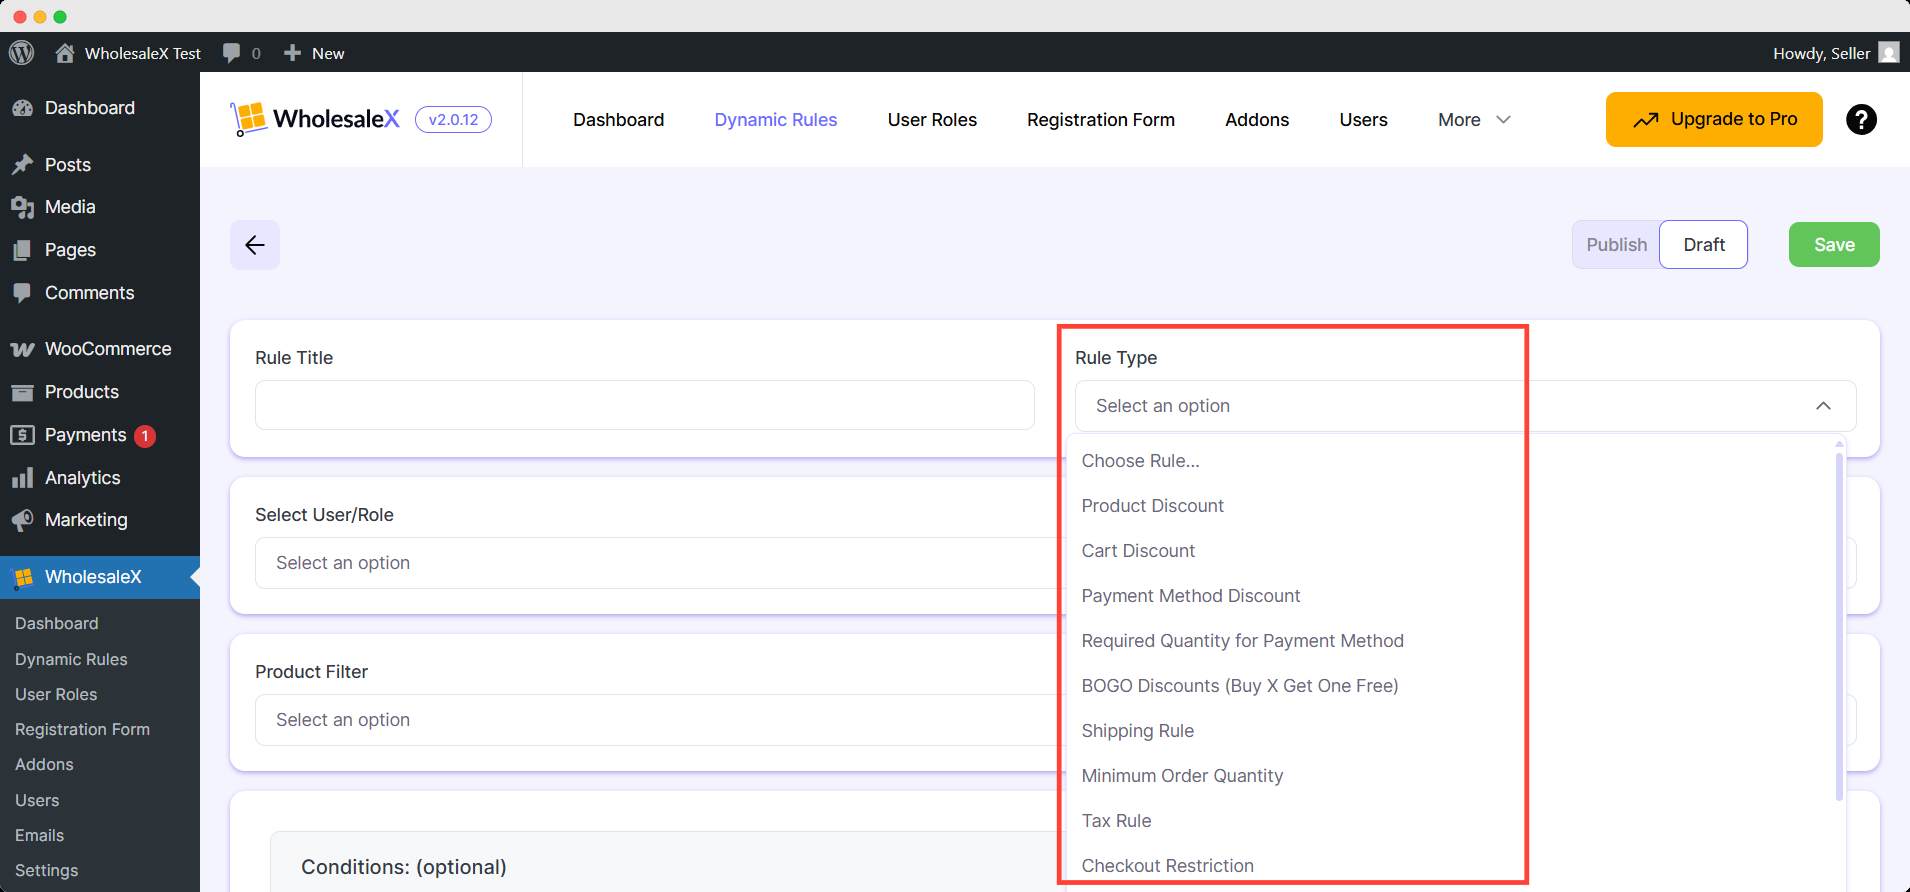Image resolution: width=1910 pixels, height=892 pixels.
Task: Switch rule status to Publish
Action: click(1616, 245)
